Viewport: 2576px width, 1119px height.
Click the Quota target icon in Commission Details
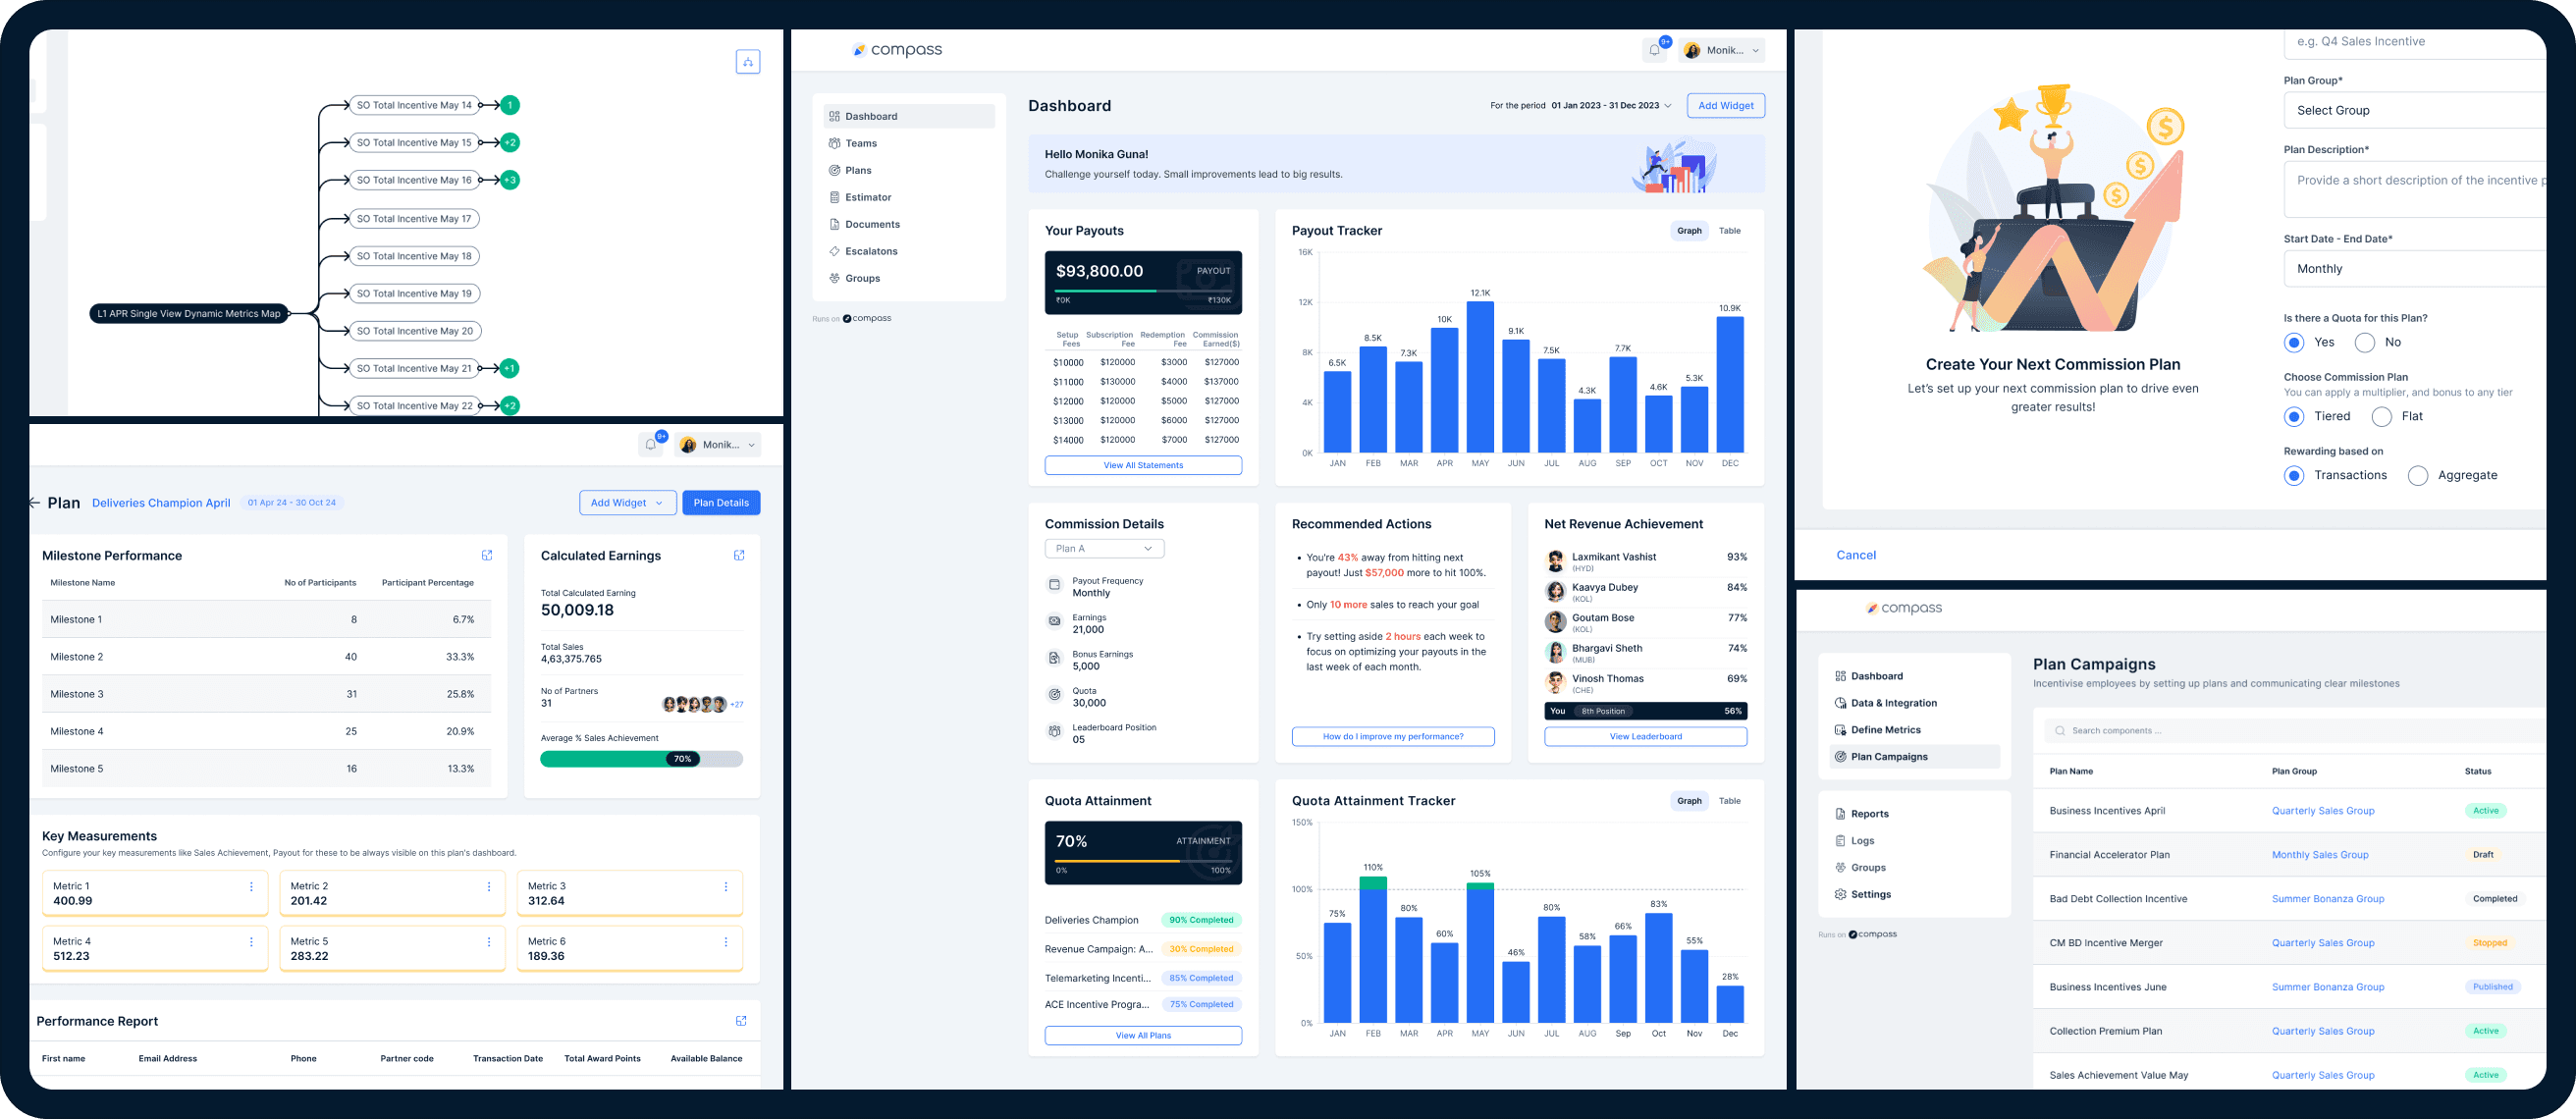point(1054,695)
